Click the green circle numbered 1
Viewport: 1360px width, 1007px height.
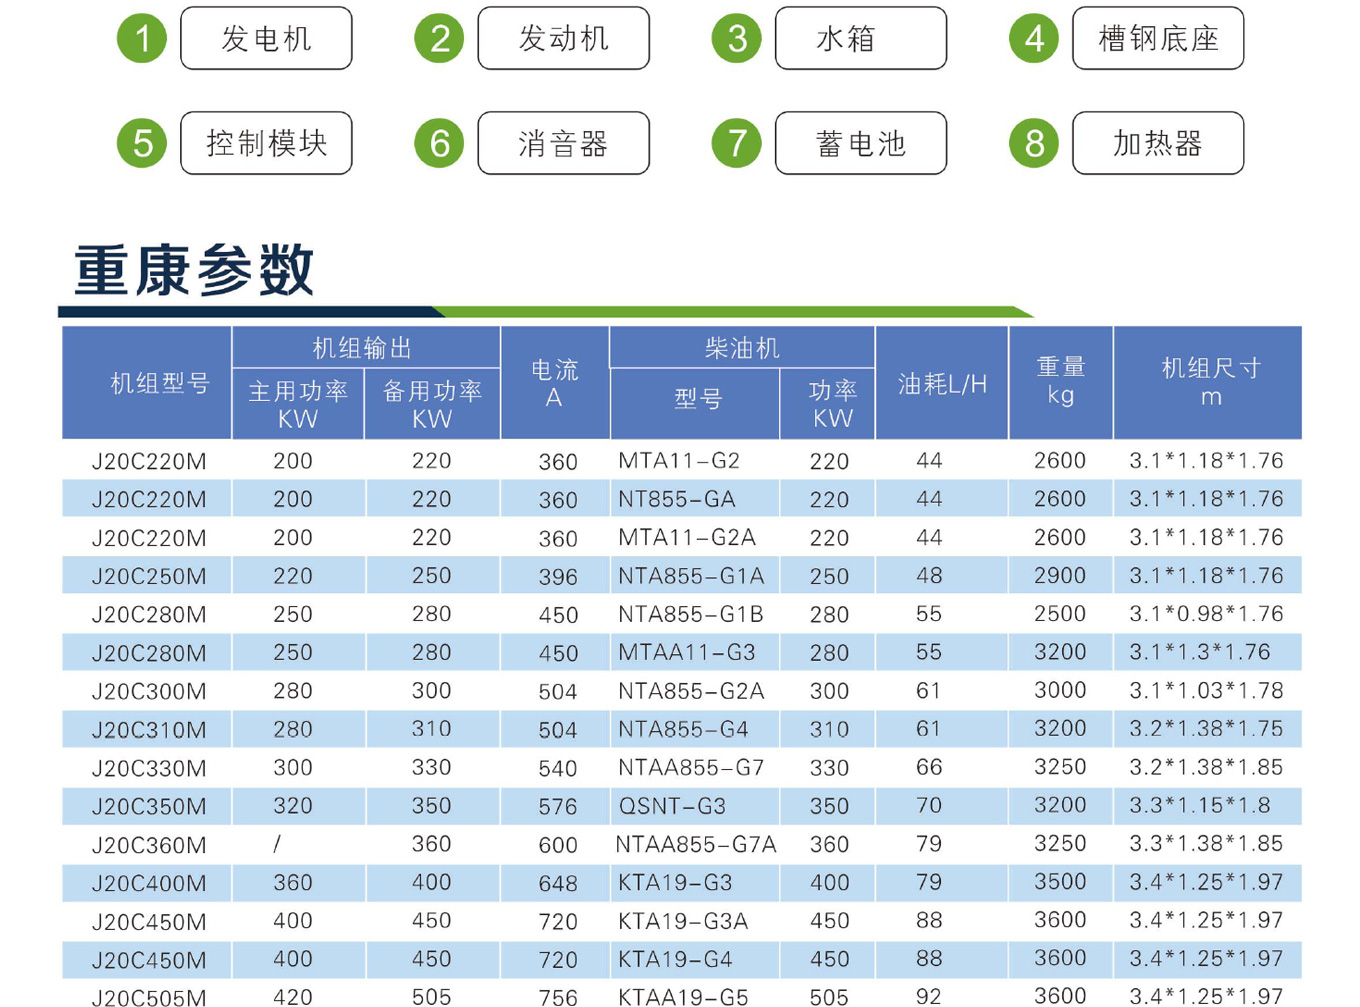pyautogui.click(x=142, y=39)
